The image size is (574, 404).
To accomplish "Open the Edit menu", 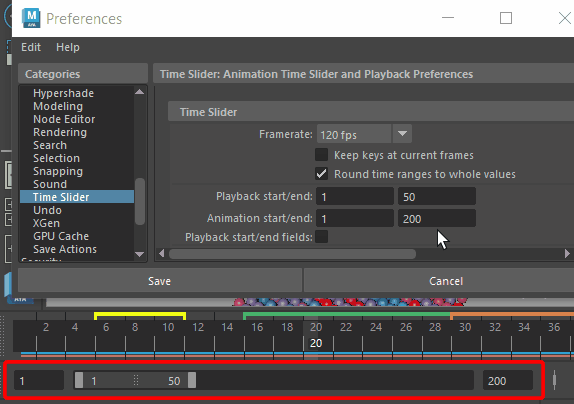I will (31, 47).
